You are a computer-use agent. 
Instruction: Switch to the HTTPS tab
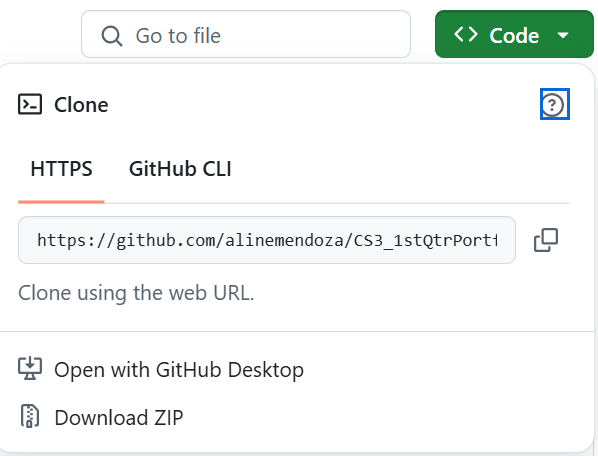(x=61, y=169)
